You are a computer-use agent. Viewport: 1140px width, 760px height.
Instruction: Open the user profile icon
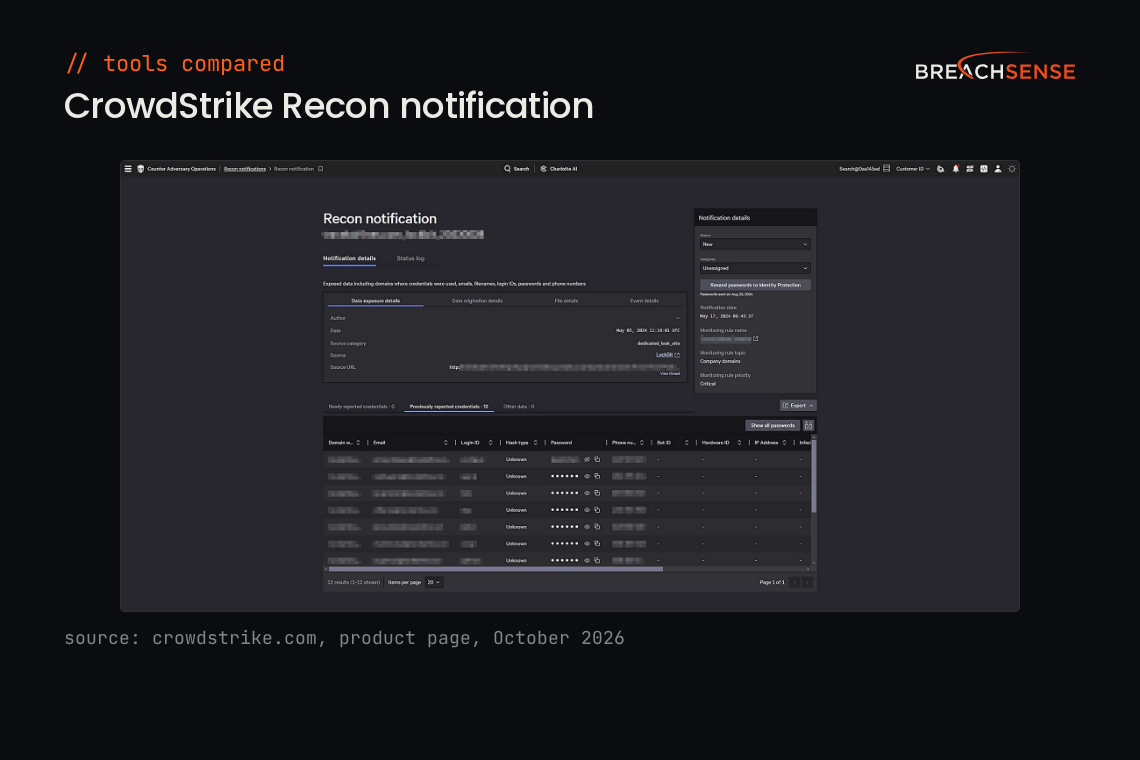998,169
